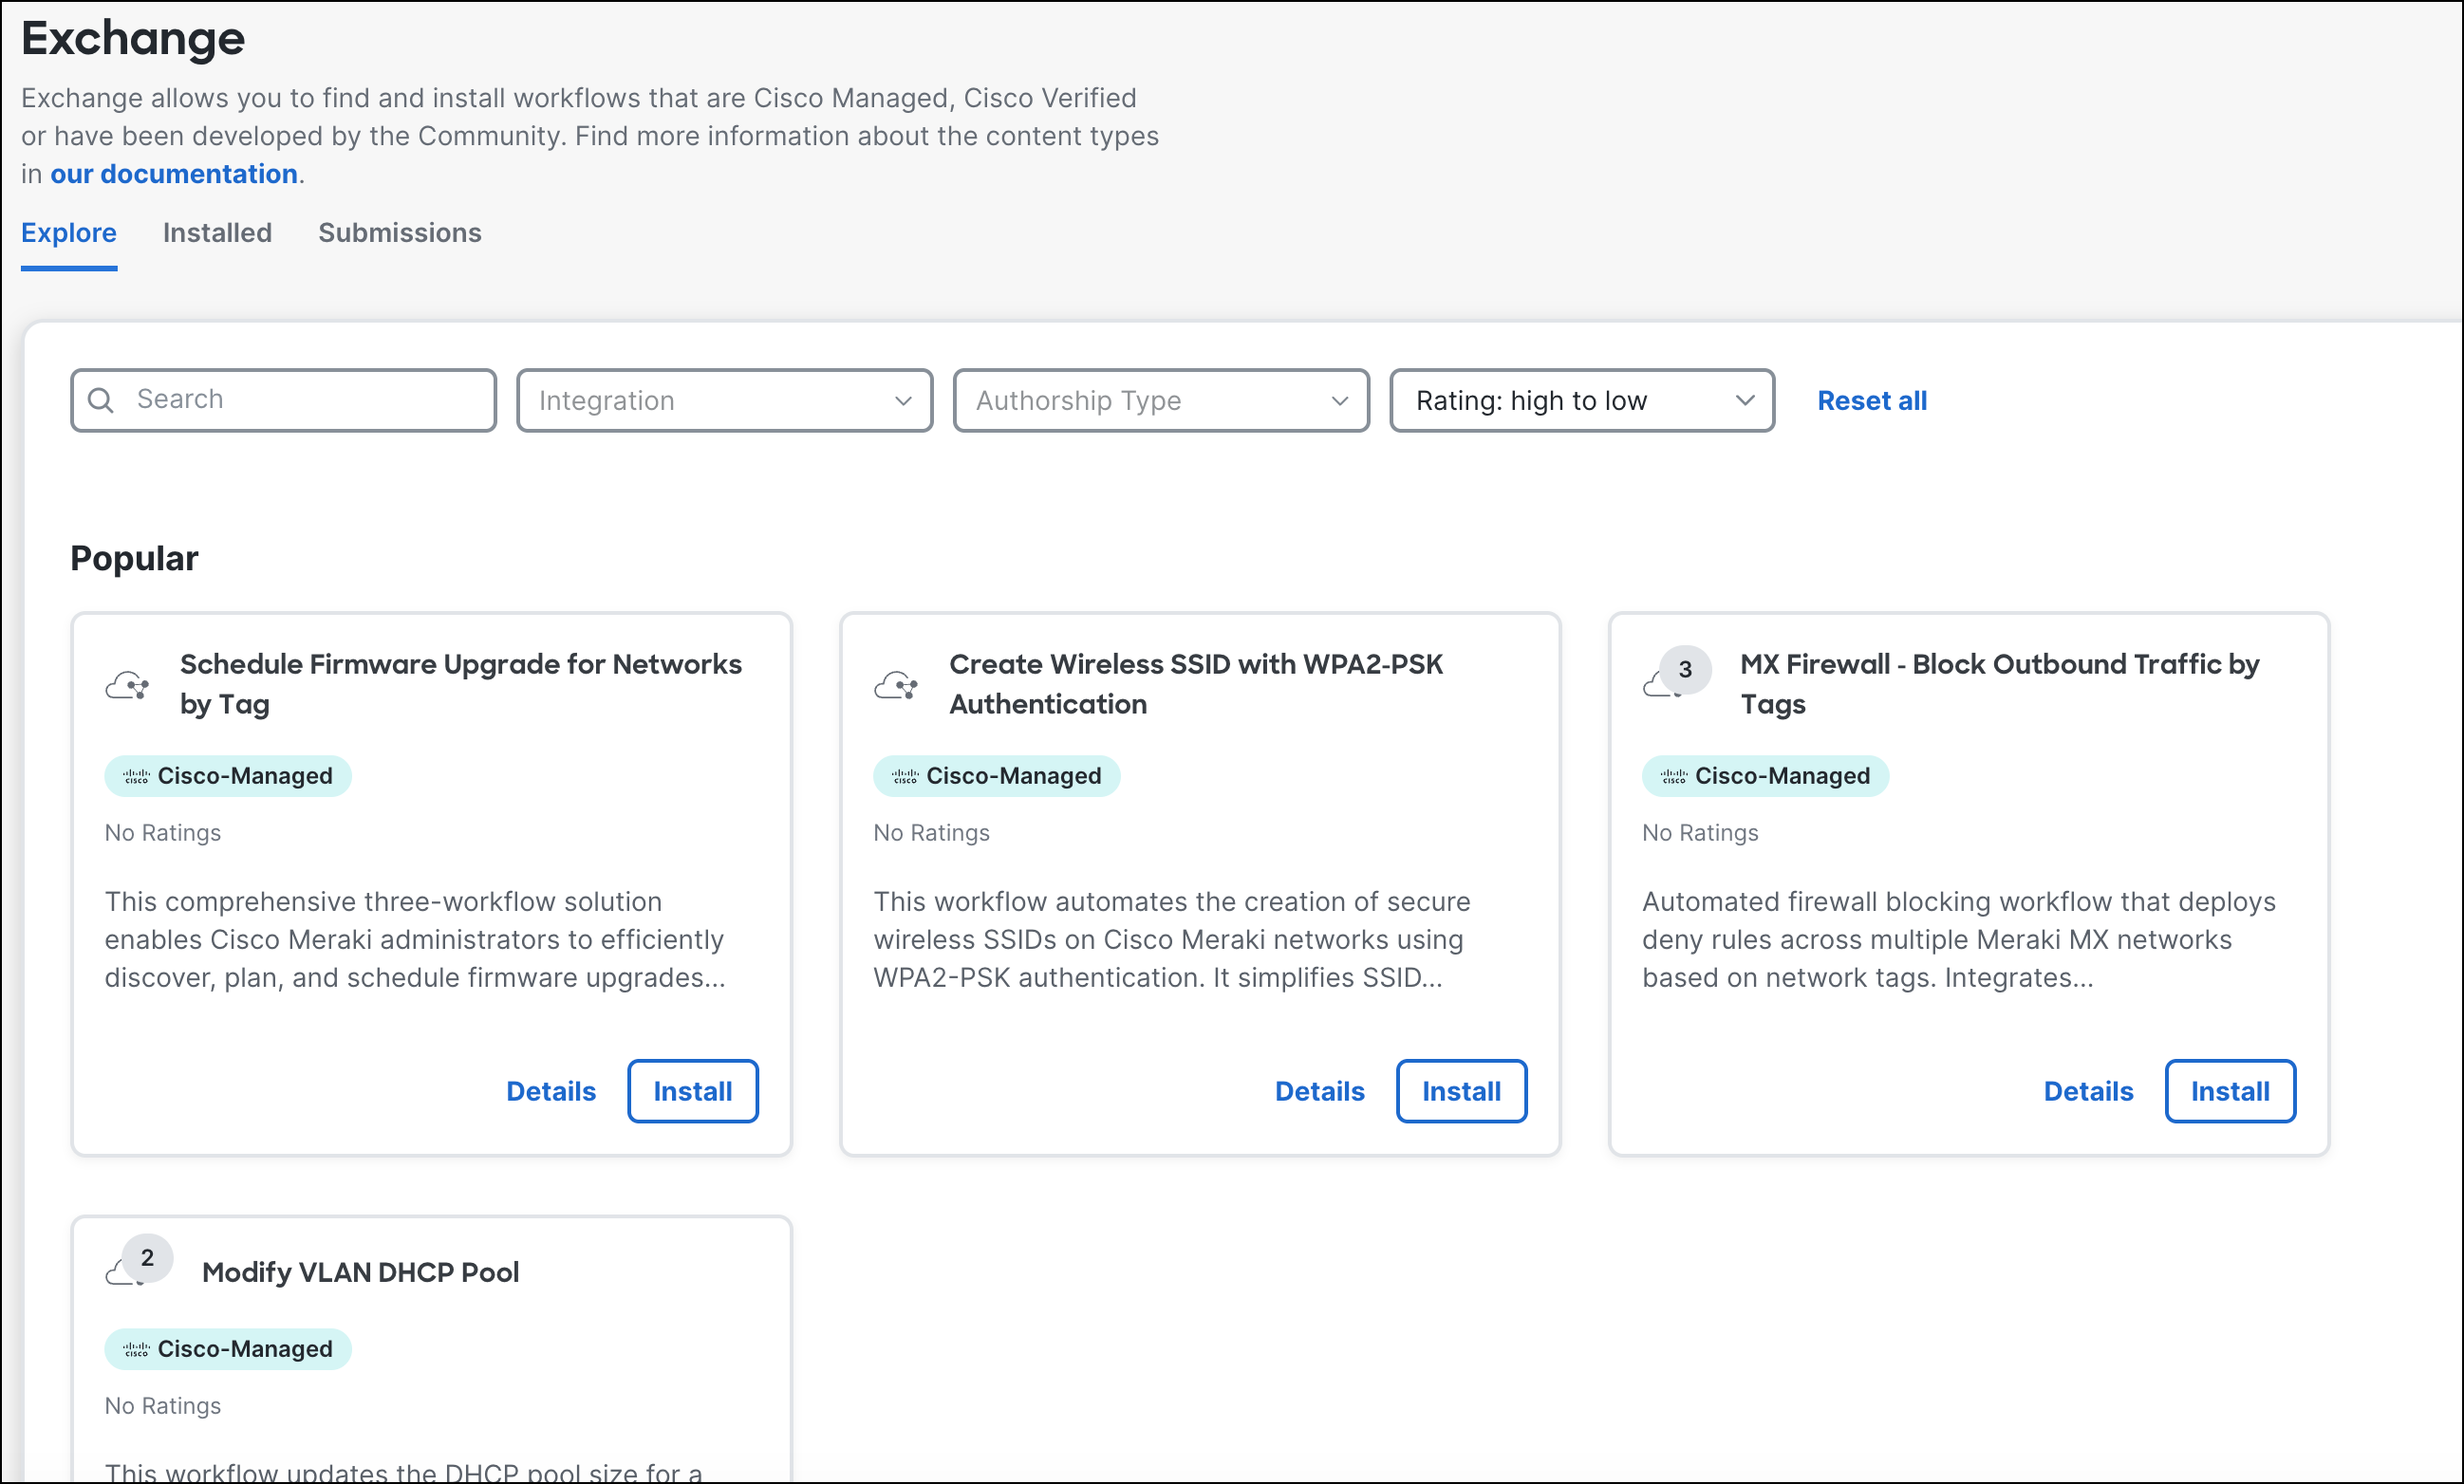
Task: Click the number 2 badge on the Modify VLAN DHCP Pool card
Action: click(147, 1258)
